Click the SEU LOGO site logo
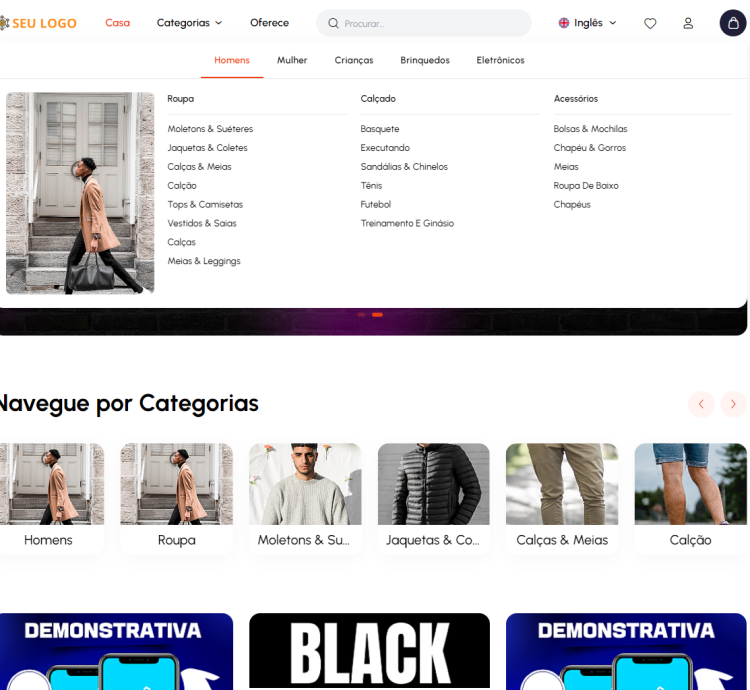This screenshot has height=690, width=750. tap(40, 23)
